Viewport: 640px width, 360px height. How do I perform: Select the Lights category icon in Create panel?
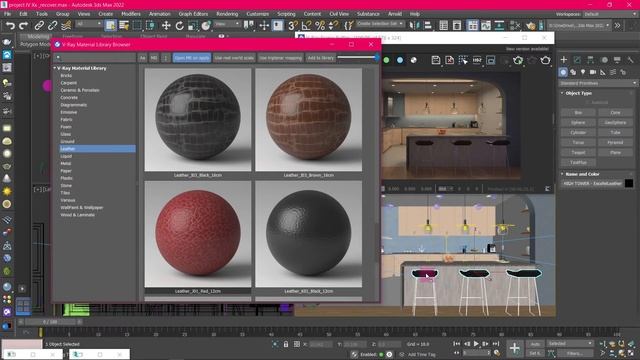point(583,72)
